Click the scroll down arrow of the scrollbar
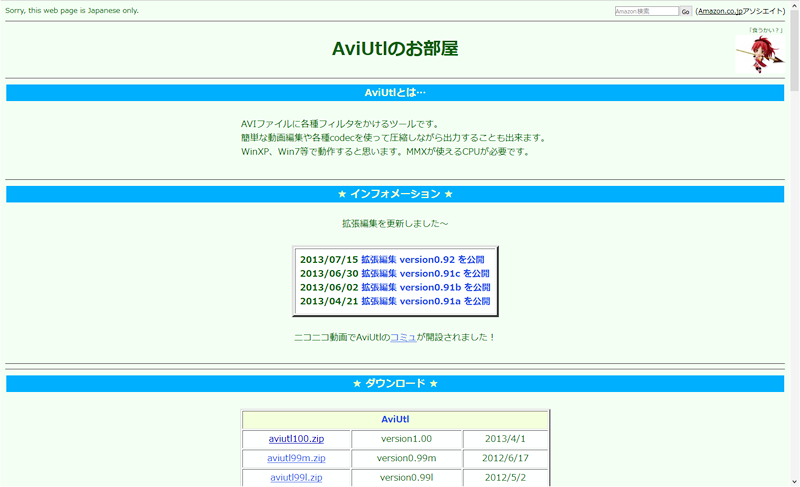 coord(794,482)
